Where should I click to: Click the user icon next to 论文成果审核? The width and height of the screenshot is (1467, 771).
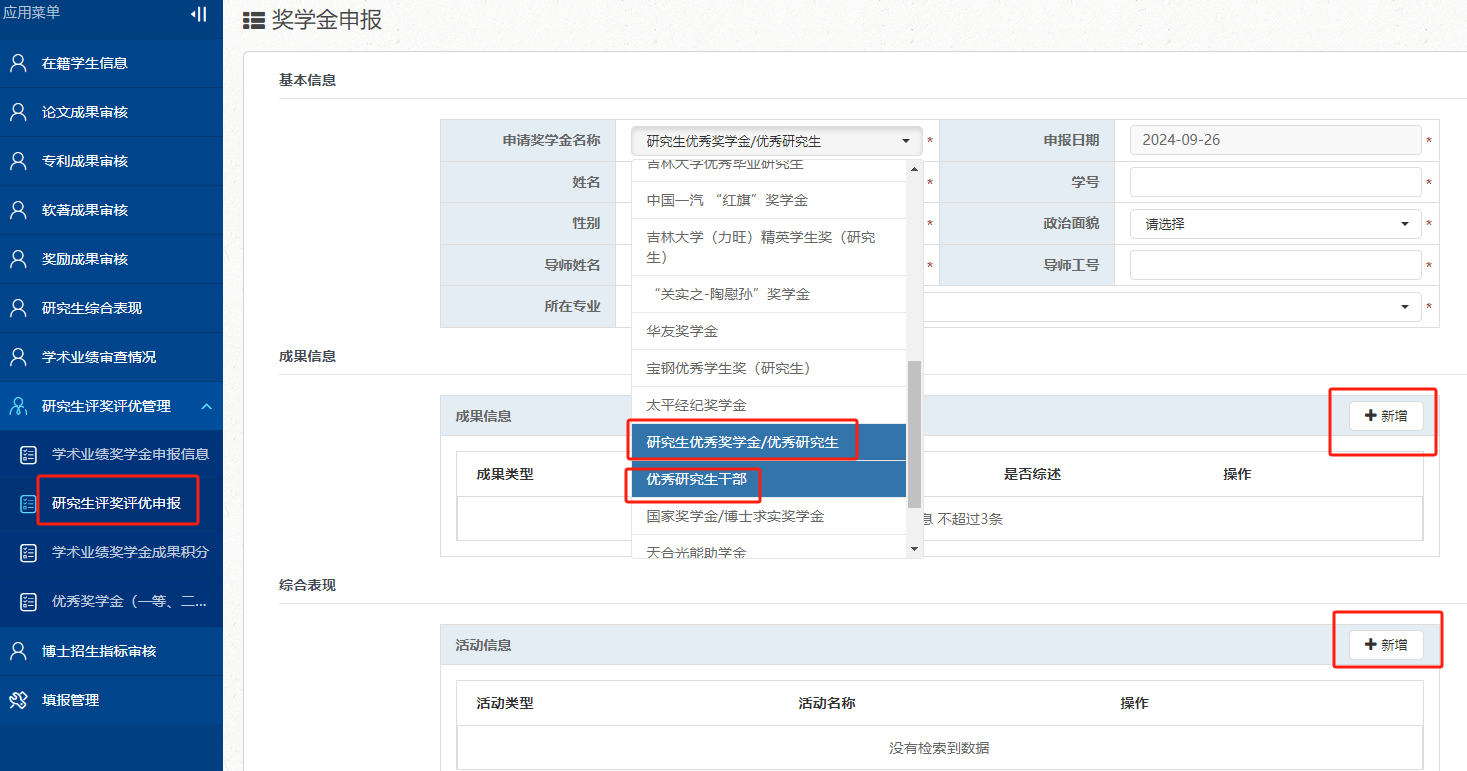(x=18, y=112)
